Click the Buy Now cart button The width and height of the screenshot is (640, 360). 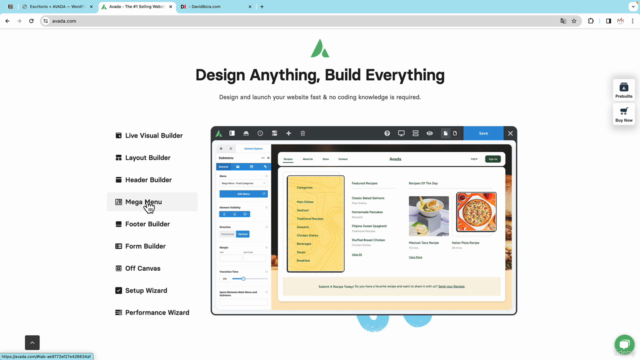tap(624, 114)
